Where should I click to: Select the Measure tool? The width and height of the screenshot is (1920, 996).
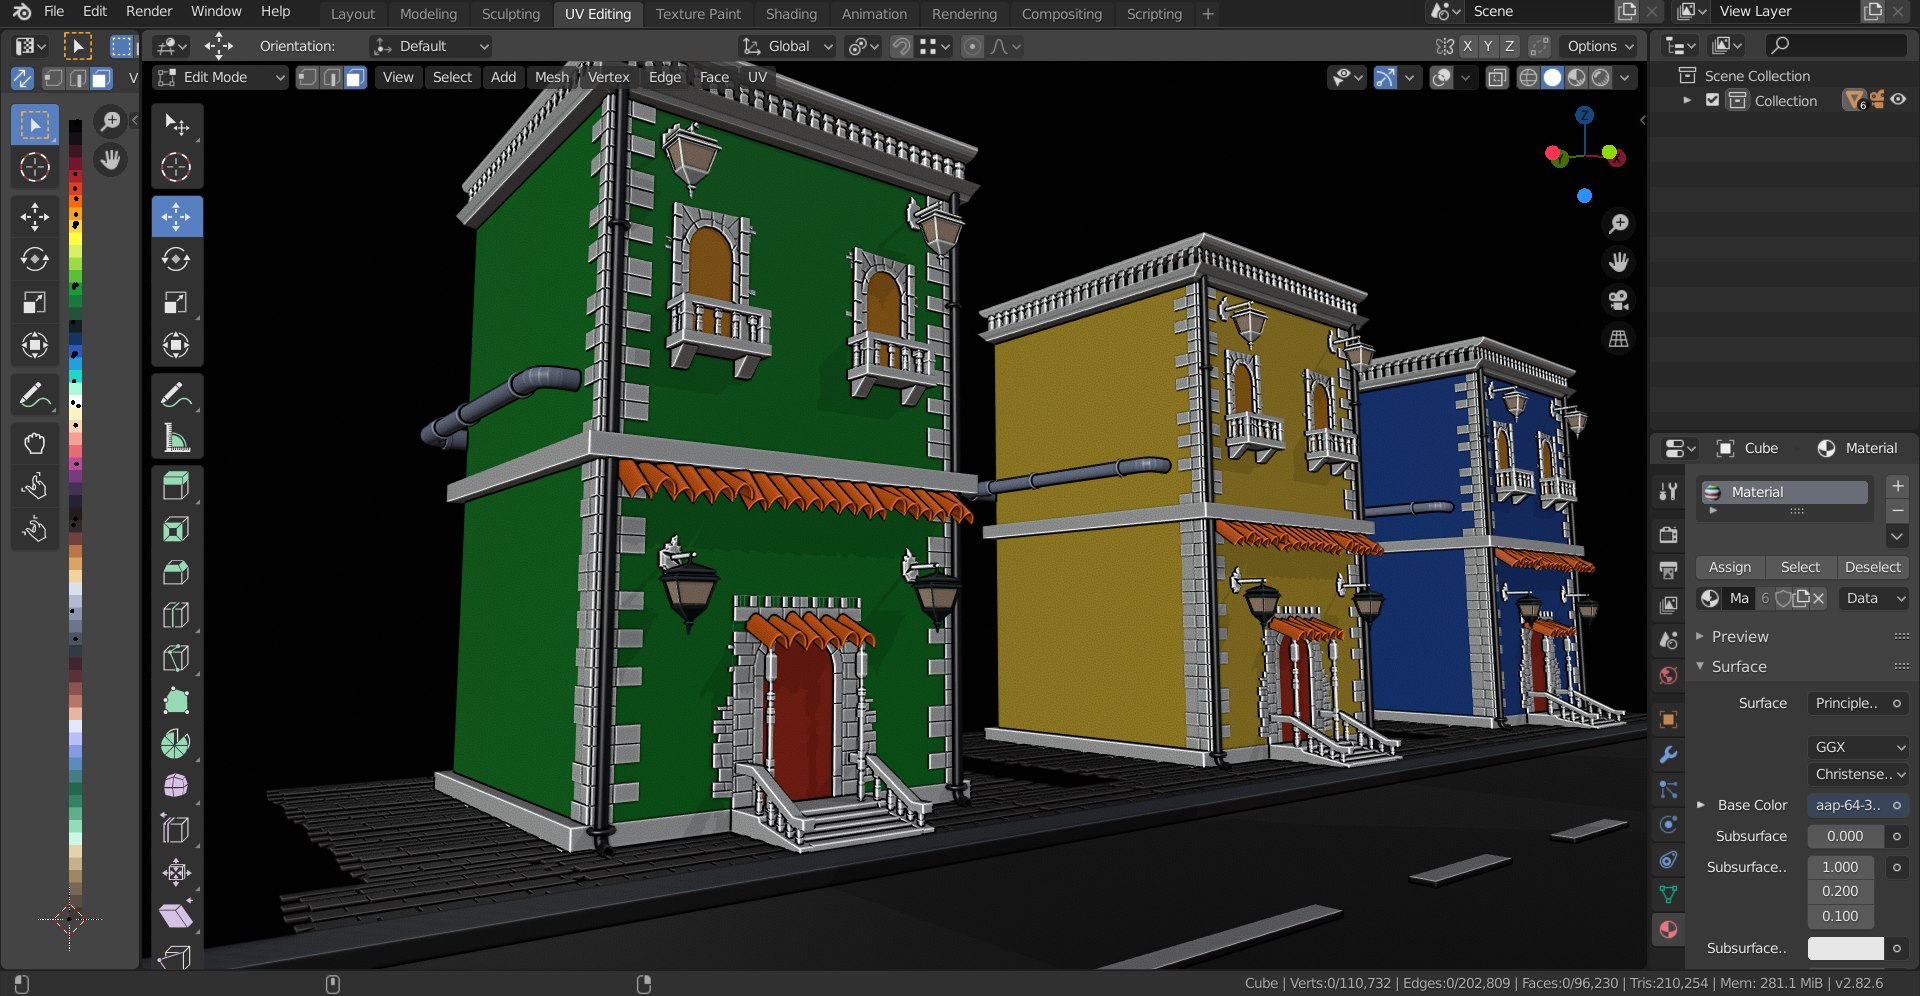click(177, 438)
